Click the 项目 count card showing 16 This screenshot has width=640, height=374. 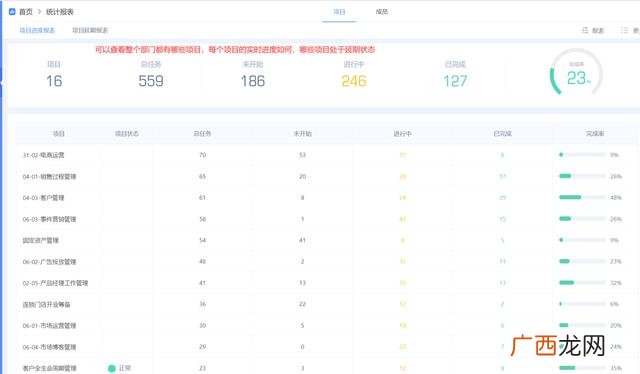coord(54,75)
